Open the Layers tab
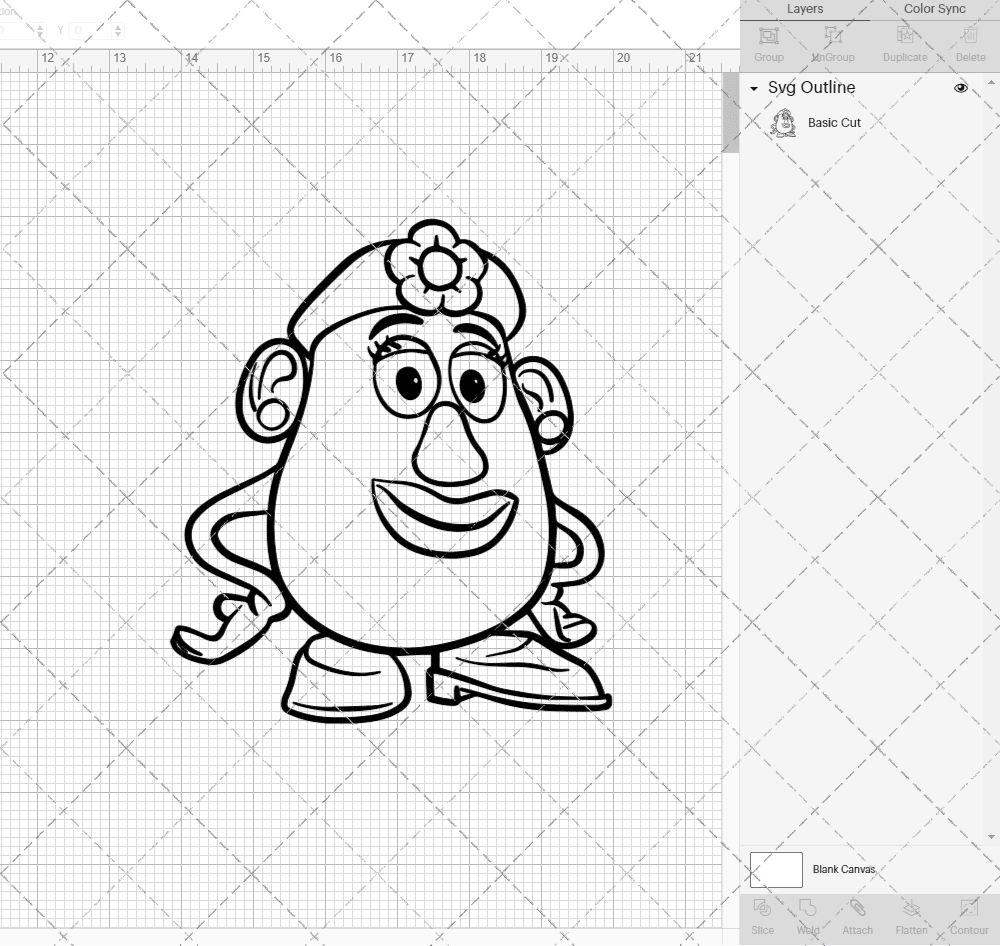 pos(805,9)
